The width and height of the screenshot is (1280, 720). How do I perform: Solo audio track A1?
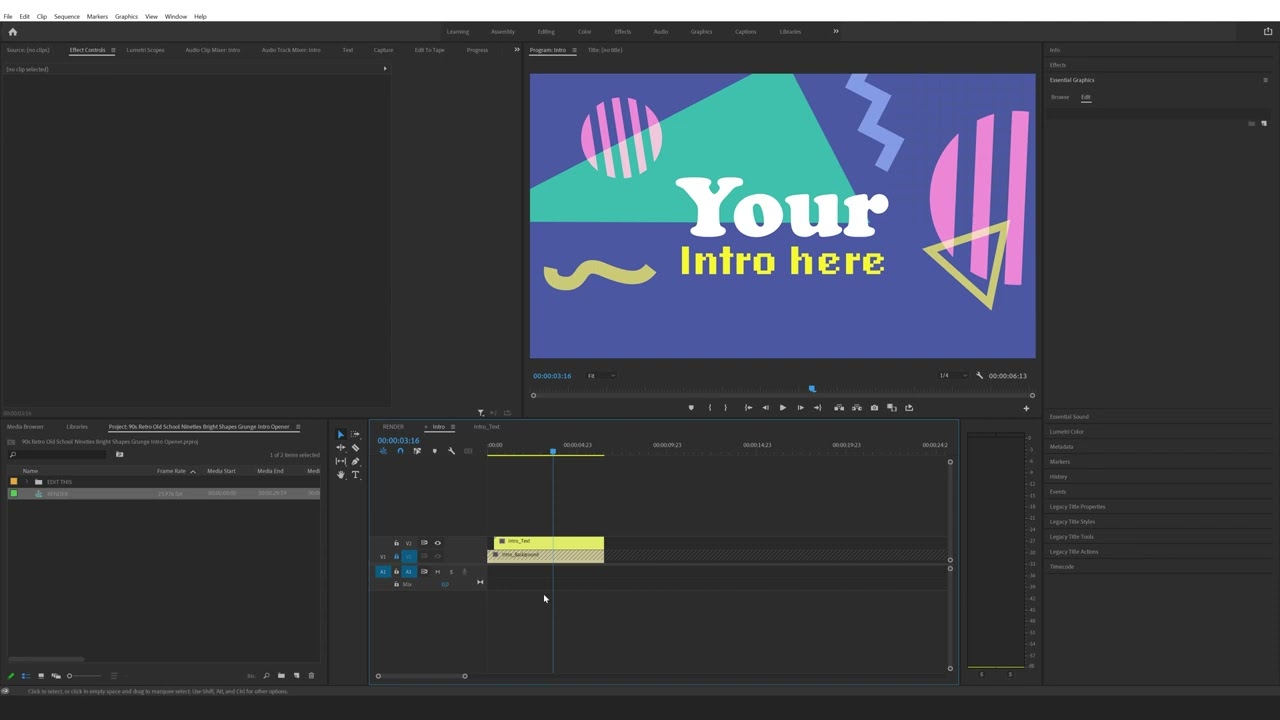point(451,572)
